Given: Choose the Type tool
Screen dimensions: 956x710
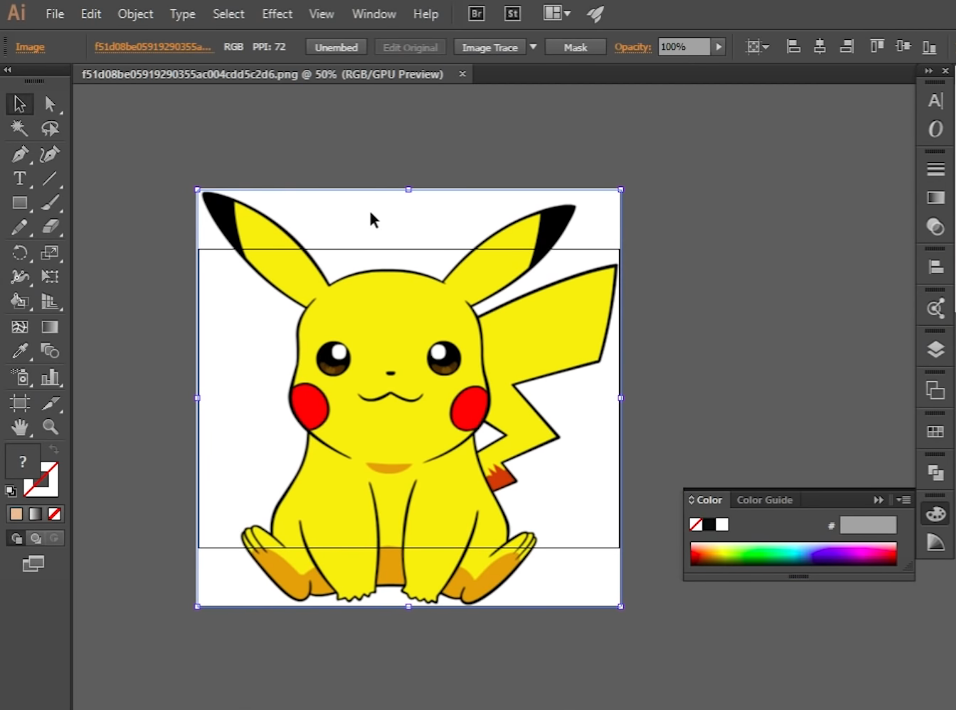Looking at the screenshot, I should point(20,179).
